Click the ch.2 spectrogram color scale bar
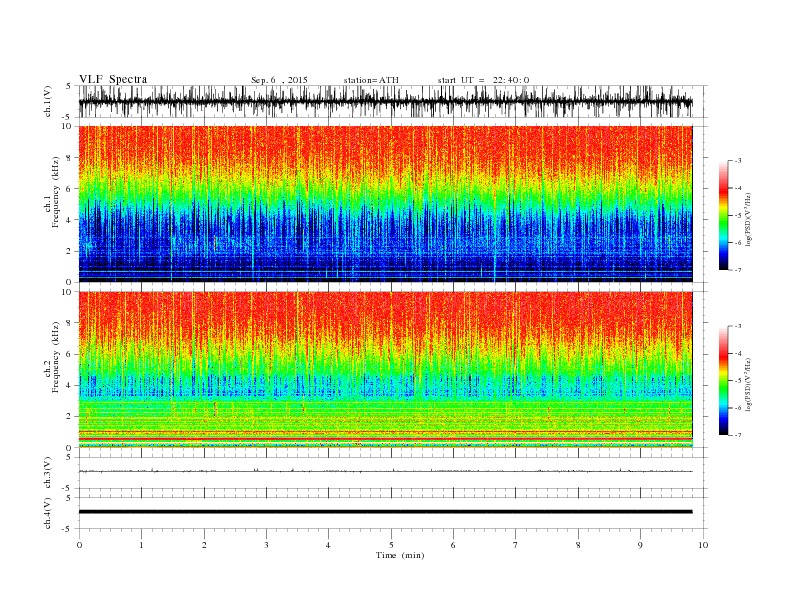This screenshot has width=792, height=612. click(723, 380)
